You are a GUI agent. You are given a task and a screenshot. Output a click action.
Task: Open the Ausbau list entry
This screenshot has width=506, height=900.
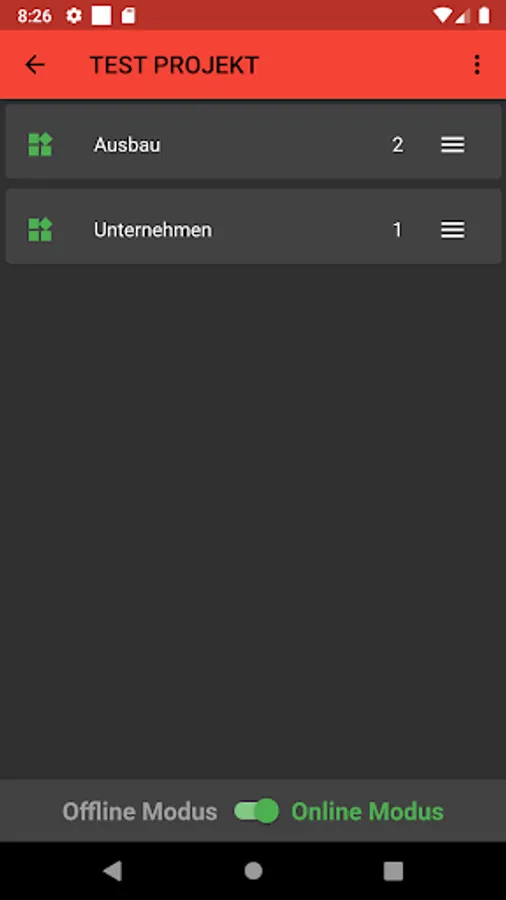pyautogui.click(x=253, y=141)
